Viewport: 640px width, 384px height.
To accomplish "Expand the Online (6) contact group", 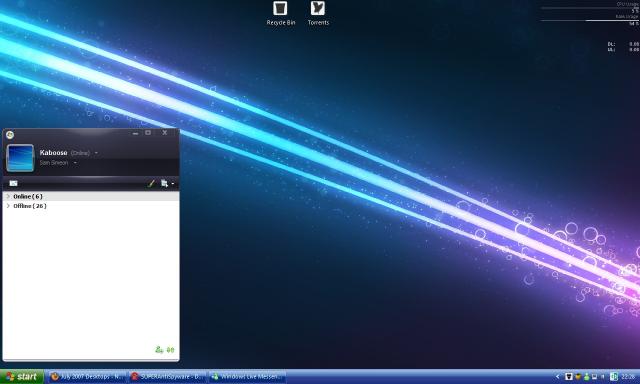I will [x=8, y=196].
